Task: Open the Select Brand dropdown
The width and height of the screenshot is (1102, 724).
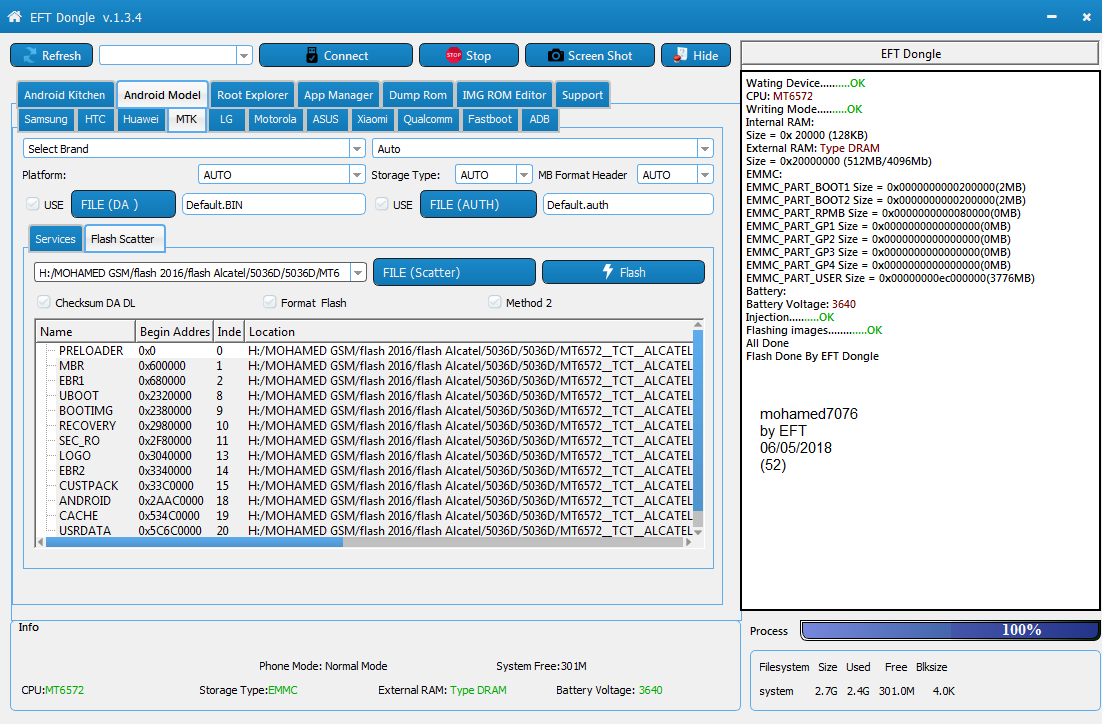Action: 357,148
